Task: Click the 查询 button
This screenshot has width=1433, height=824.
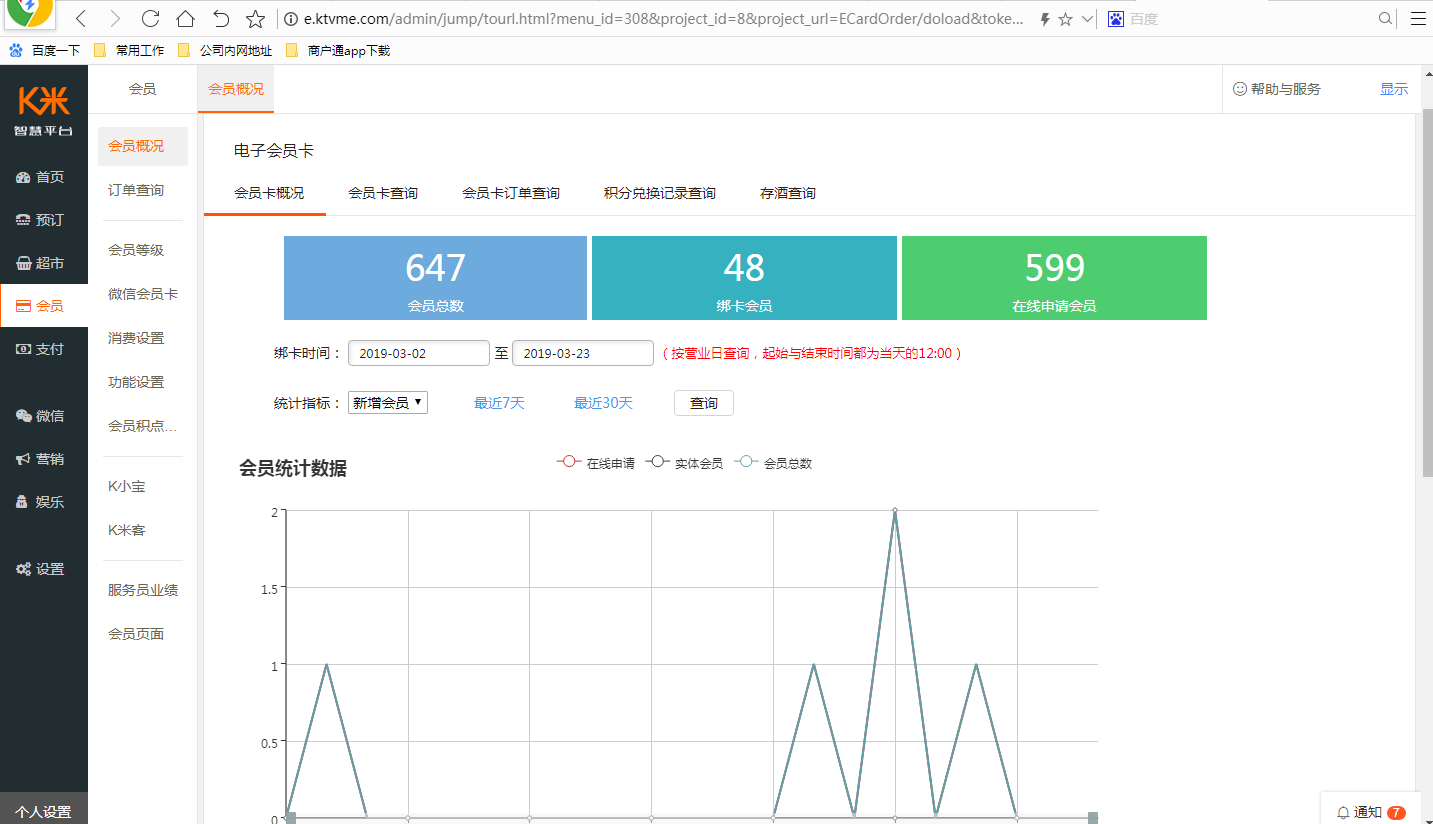Action: [704, 403]
